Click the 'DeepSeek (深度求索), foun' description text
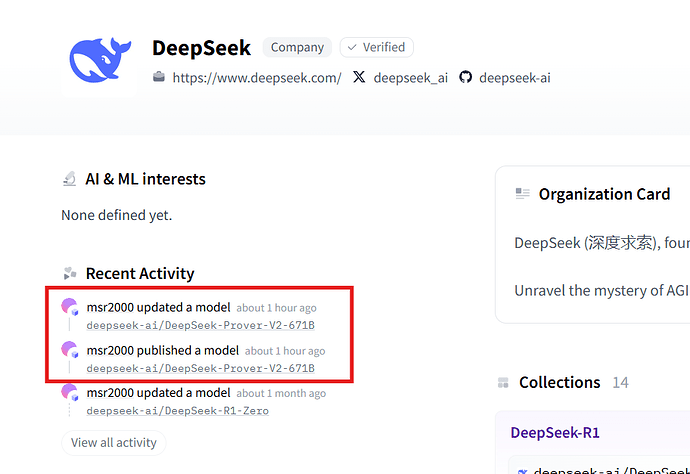 click(602, 243)
